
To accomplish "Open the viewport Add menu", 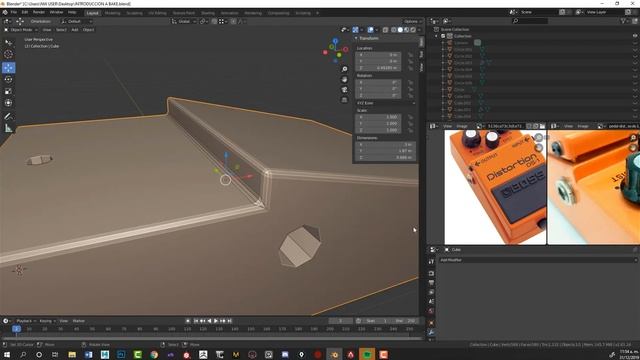I will [75, 30].
